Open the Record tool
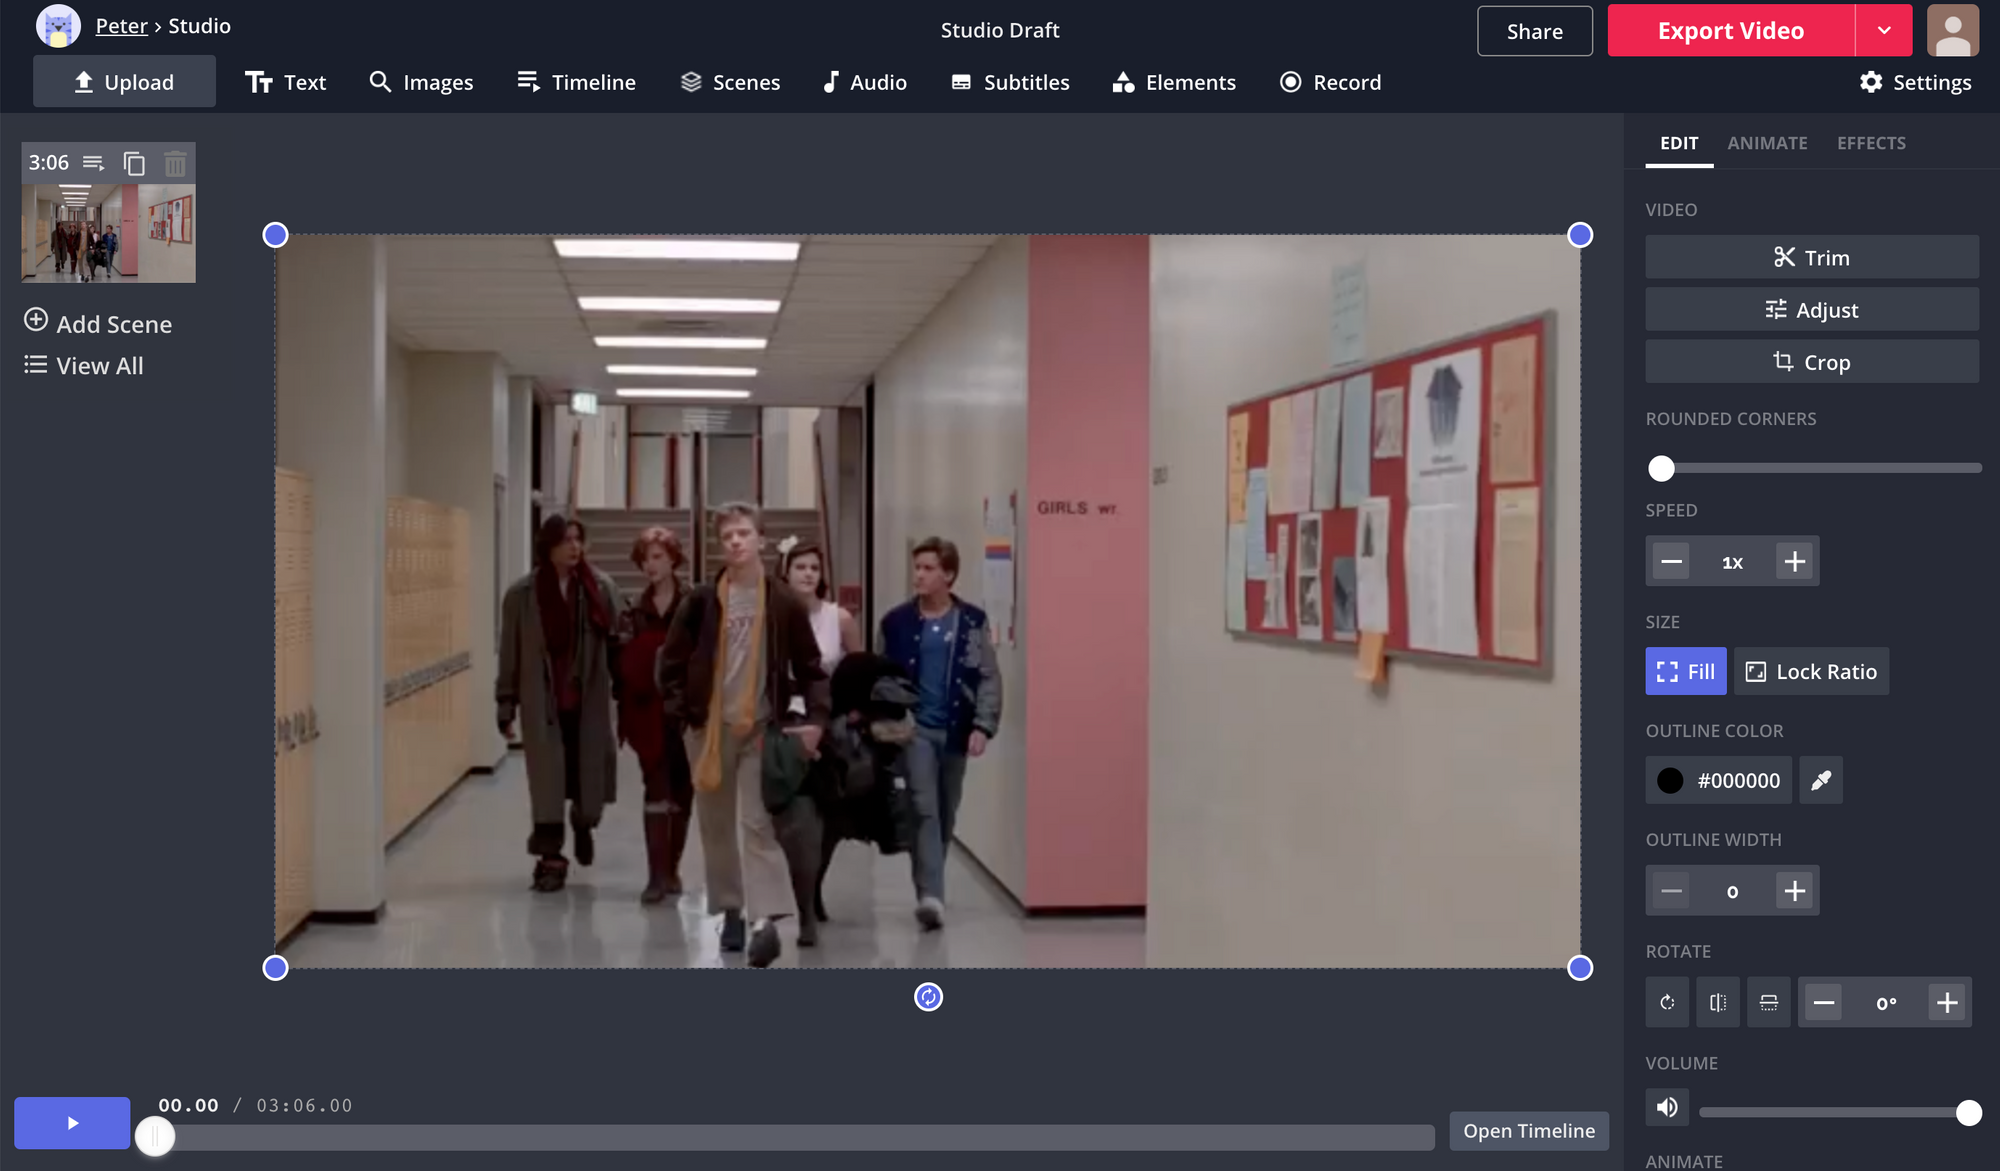The image size is (2000, 1171). 1330,82
